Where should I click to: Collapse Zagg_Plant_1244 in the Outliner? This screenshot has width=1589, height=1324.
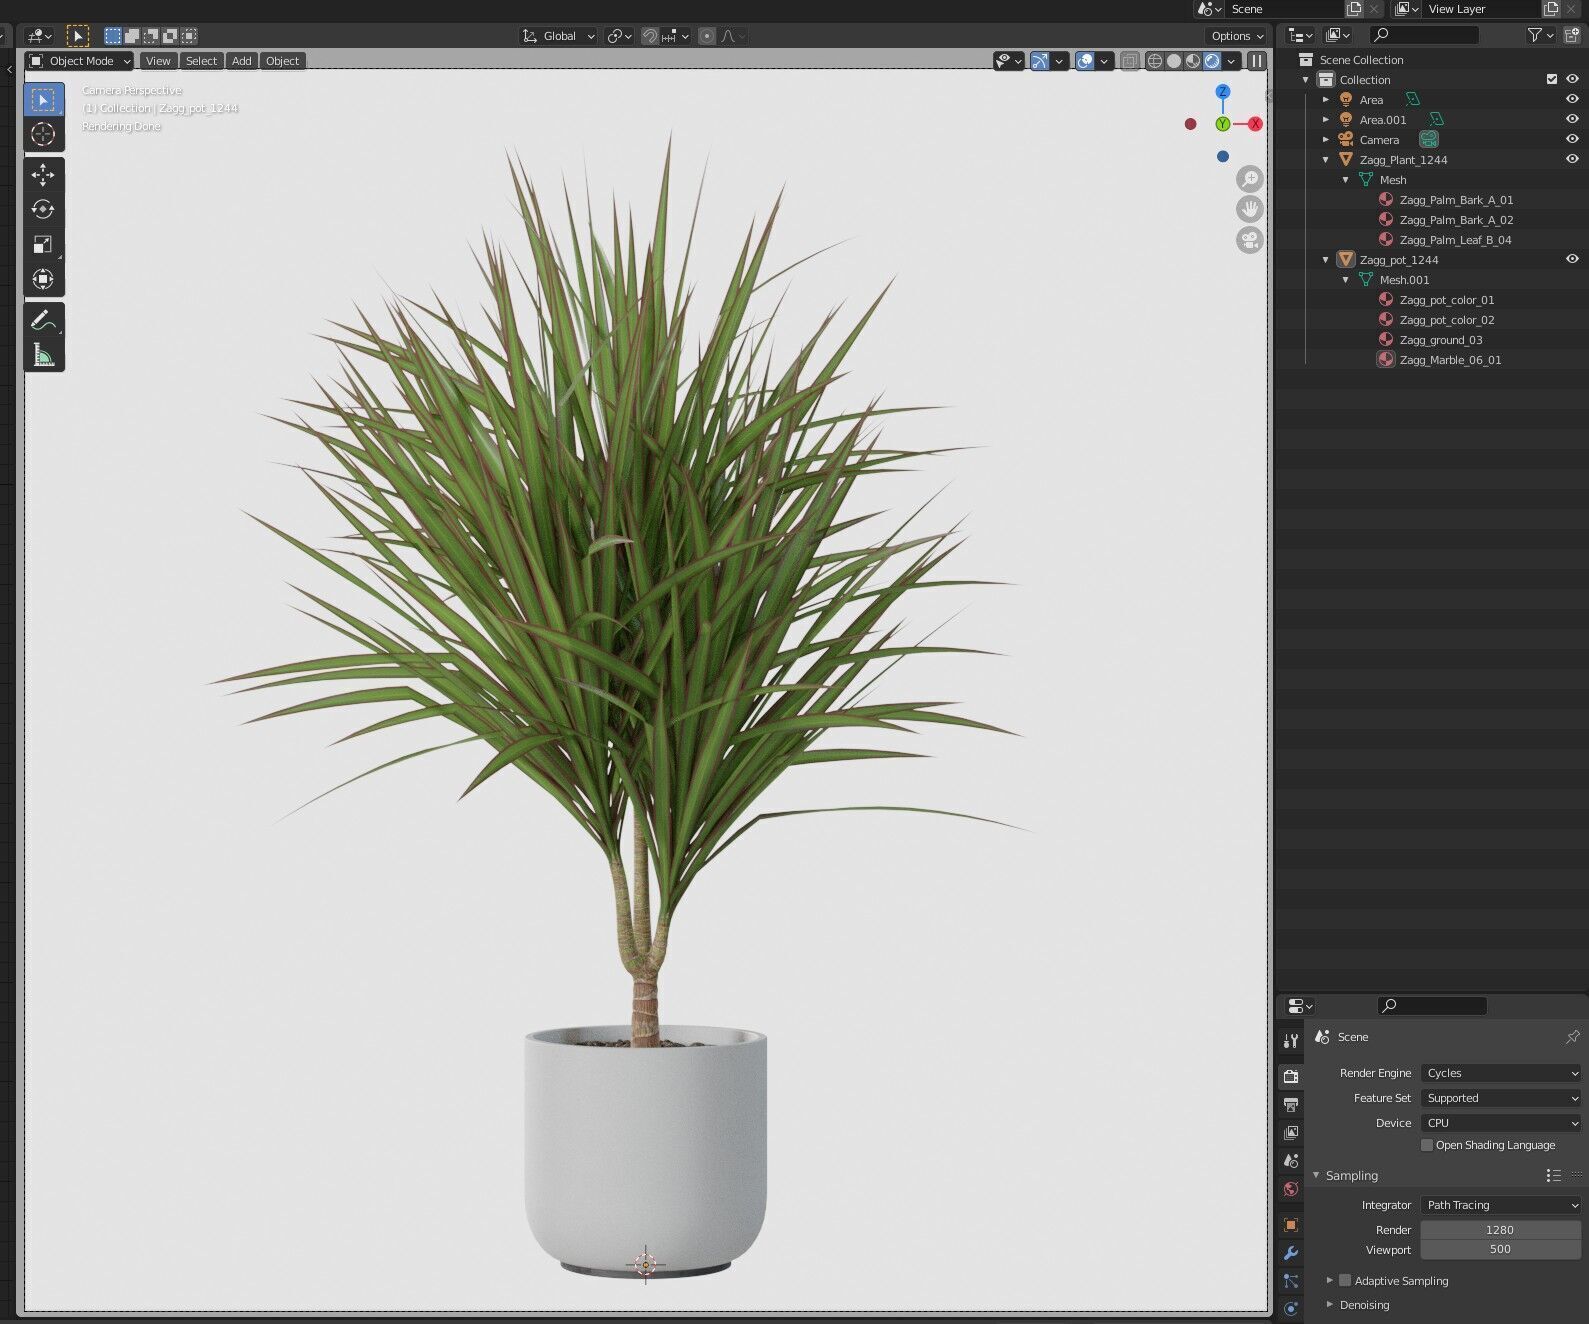pyautogui.click(x=1326, y=160)
